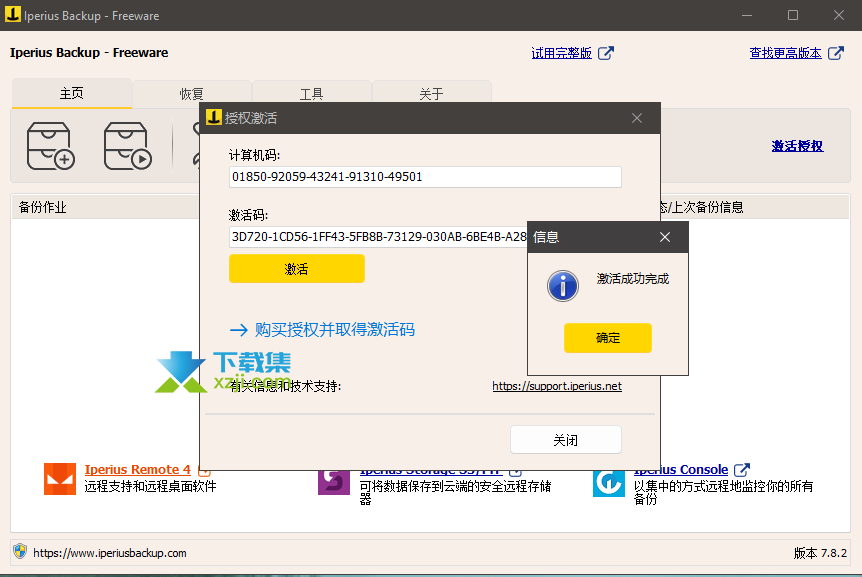The height and width of the screenshot is (577, 862).
Task: Click the 上次备份信息 column header
Action: (x=755, y=207)
